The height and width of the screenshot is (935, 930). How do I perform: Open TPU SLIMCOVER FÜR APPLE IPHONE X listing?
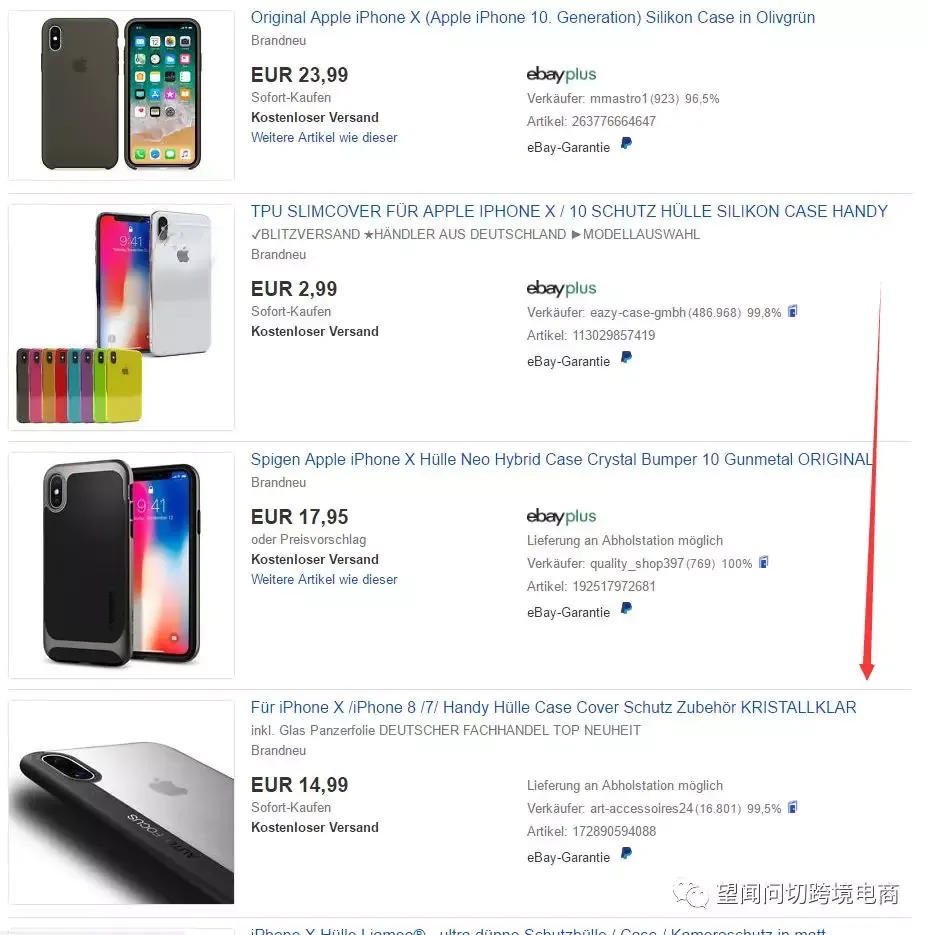click(x=569, y=212)
